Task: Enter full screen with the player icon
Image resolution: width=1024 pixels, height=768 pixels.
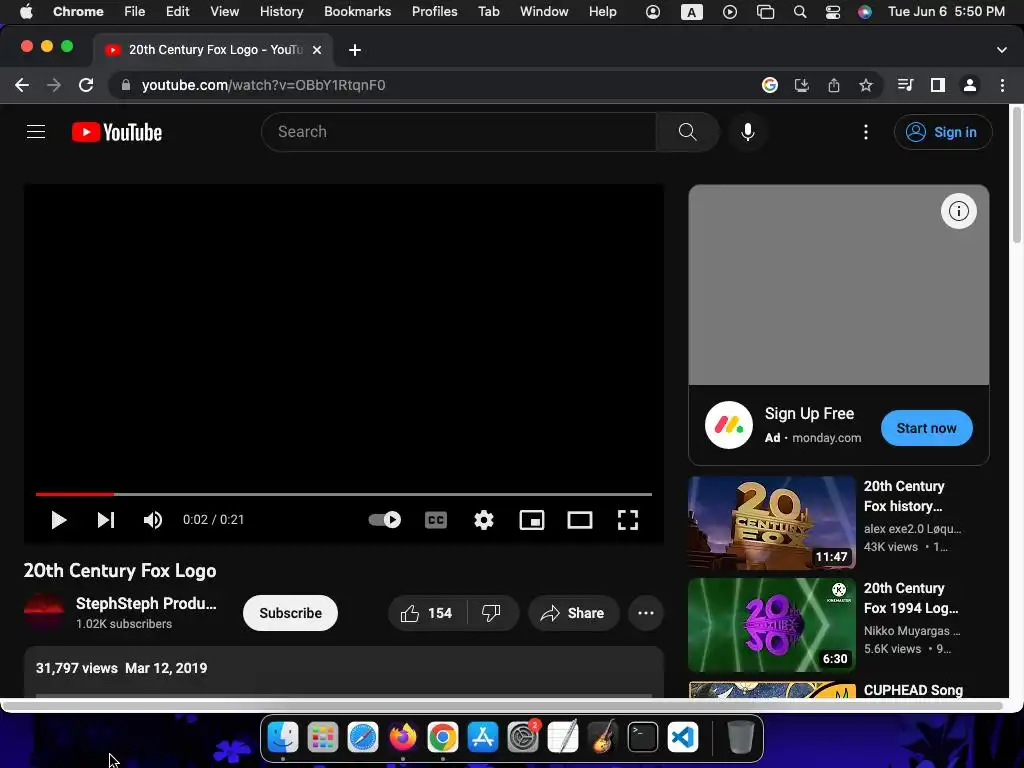Action: tap(628, 520)
